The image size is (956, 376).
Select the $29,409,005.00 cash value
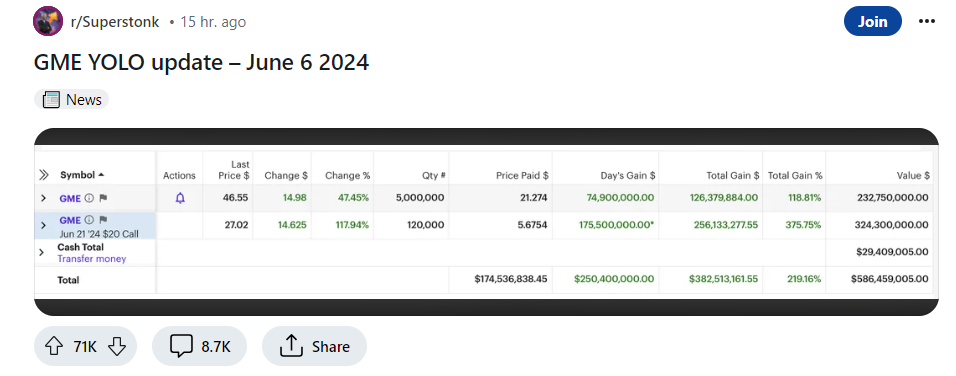pos(893,252)
